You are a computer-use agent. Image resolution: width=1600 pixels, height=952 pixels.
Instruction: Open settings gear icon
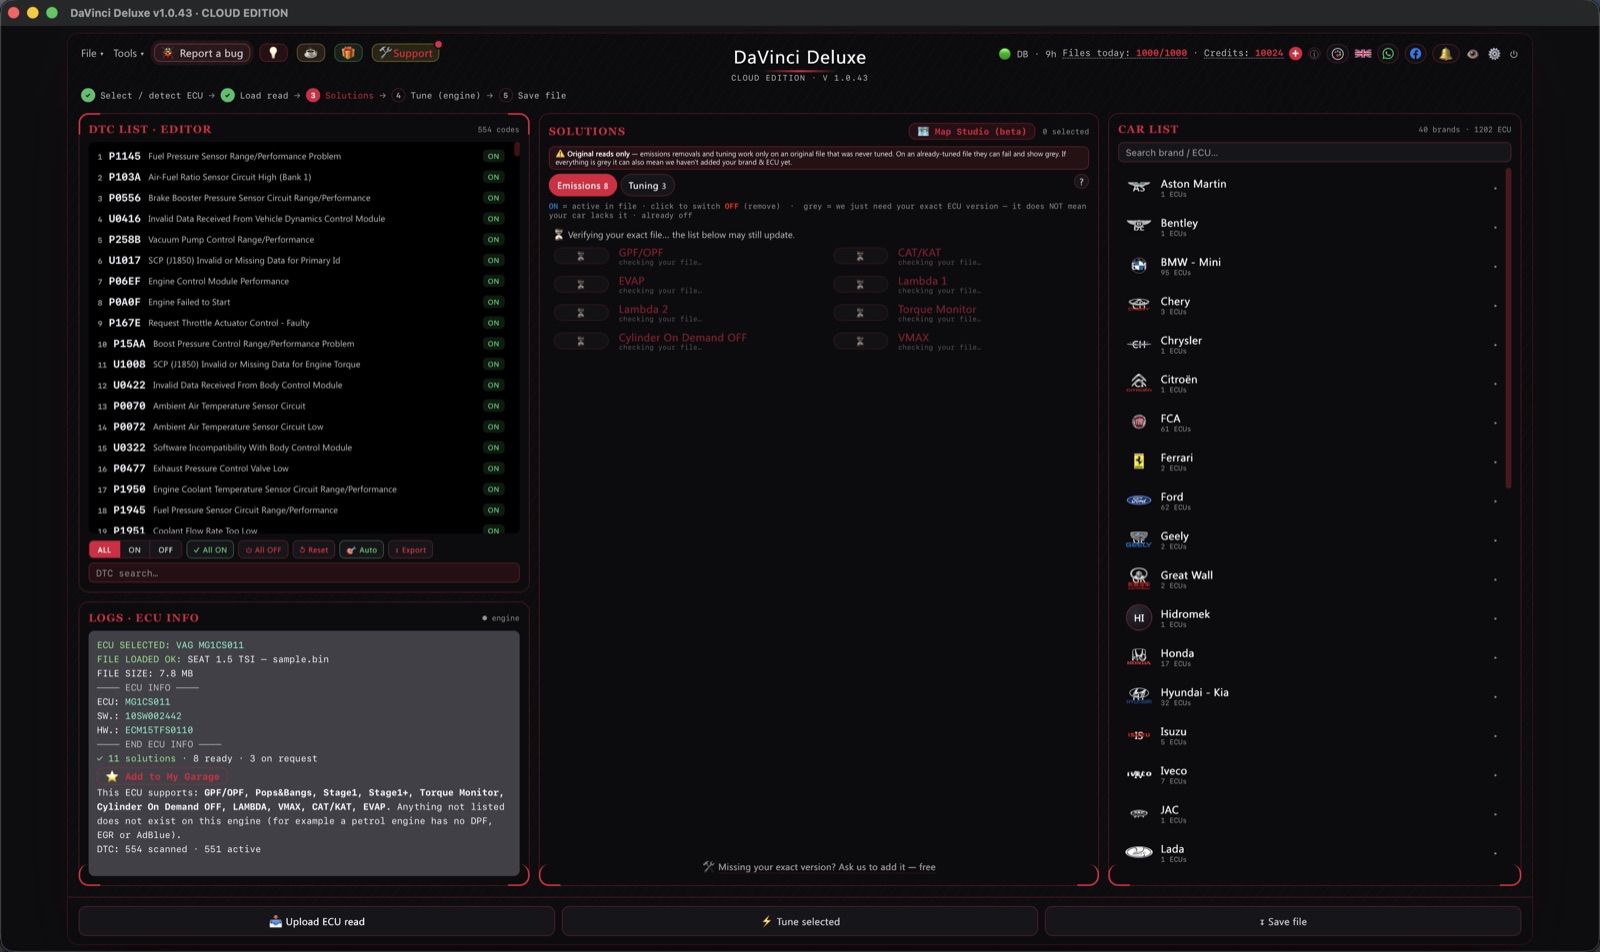1494,54
